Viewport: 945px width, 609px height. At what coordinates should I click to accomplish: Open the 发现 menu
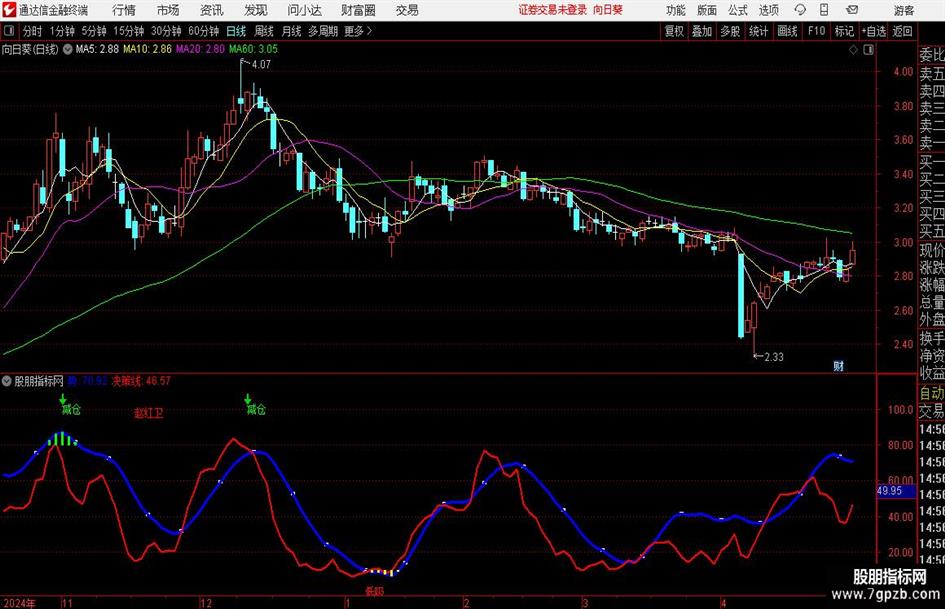[256, 10]
